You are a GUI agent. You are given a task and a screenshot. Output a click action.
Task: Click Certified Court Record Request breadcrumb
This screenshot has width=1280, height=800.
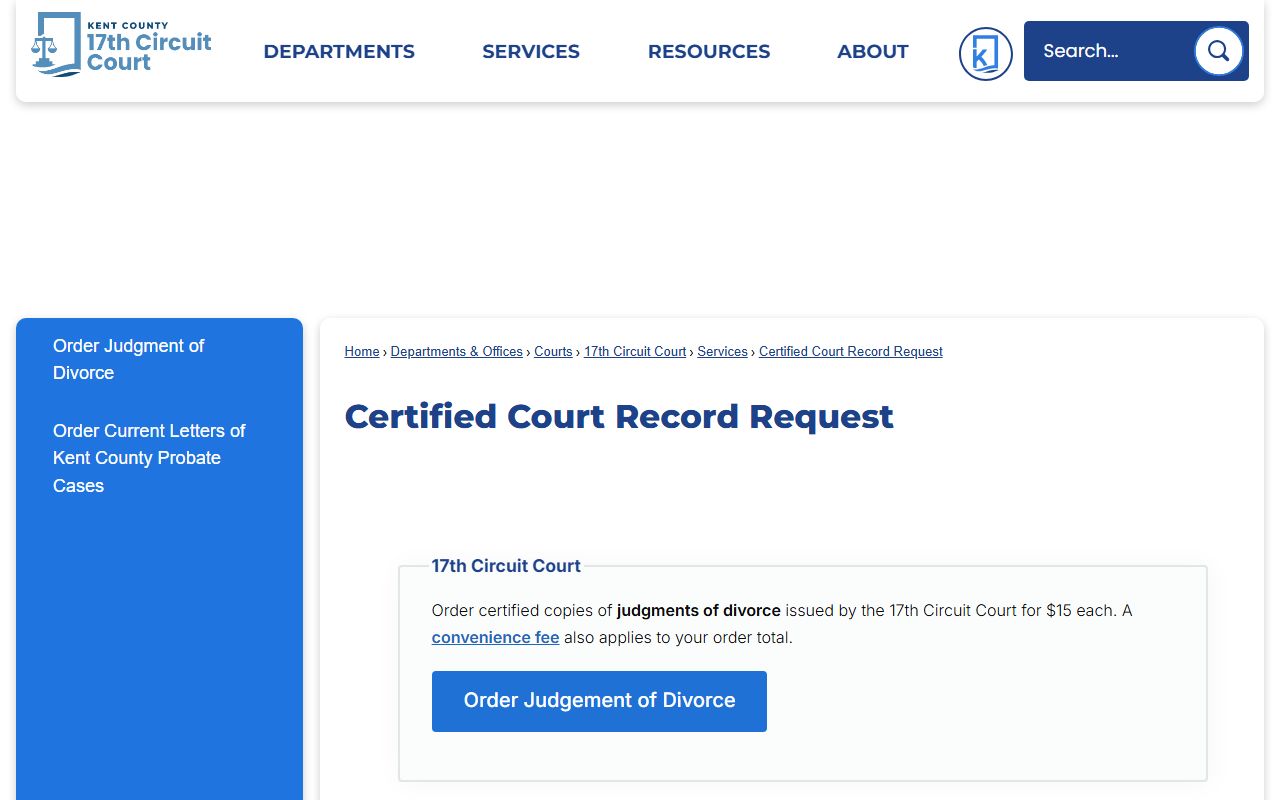(x=851, y=352)
